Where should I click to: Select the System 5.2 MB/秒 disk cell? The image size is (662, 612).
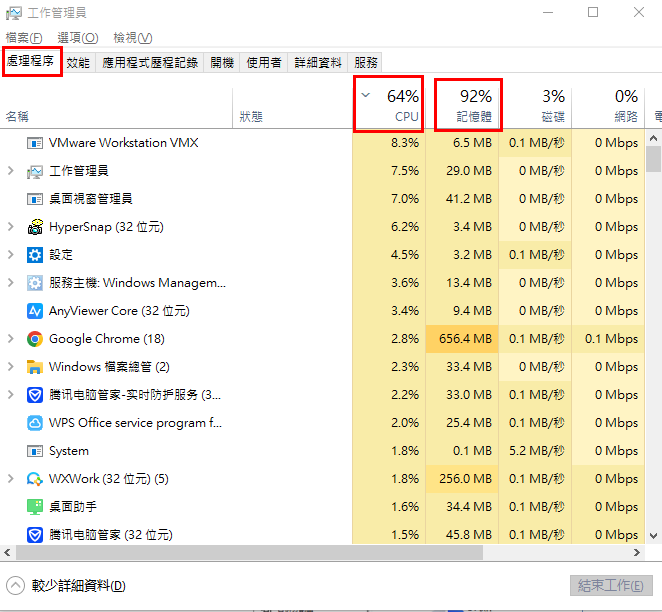click(535, 451)
